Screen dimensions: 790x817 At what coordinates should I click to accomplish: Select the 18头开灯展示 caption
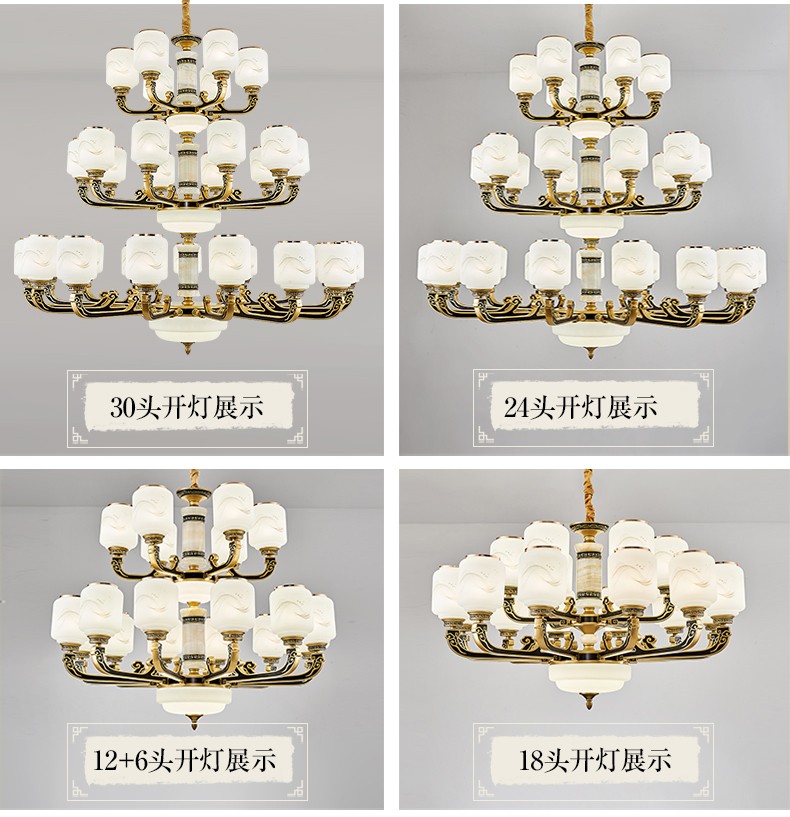[x=595, y=761]
